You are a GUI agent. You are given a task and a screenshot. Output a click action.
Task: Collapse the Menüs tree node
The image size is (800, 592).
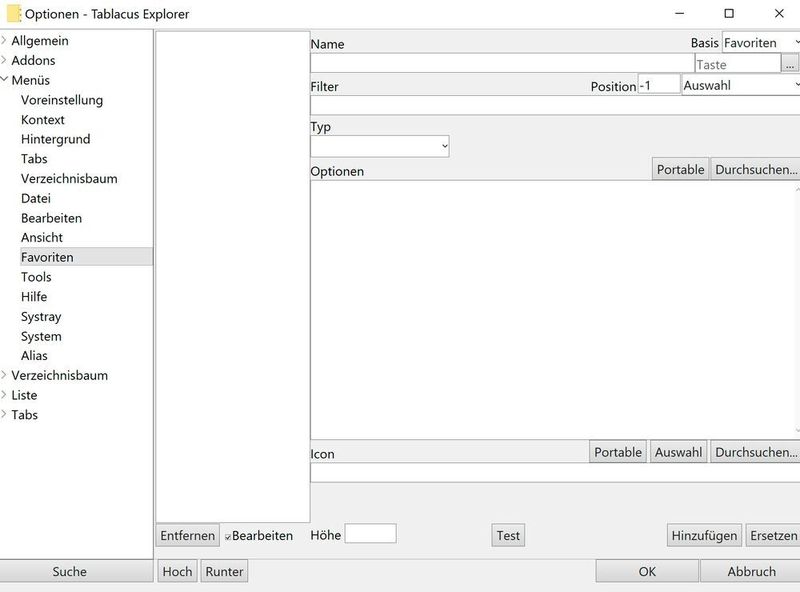click(4, 80)
